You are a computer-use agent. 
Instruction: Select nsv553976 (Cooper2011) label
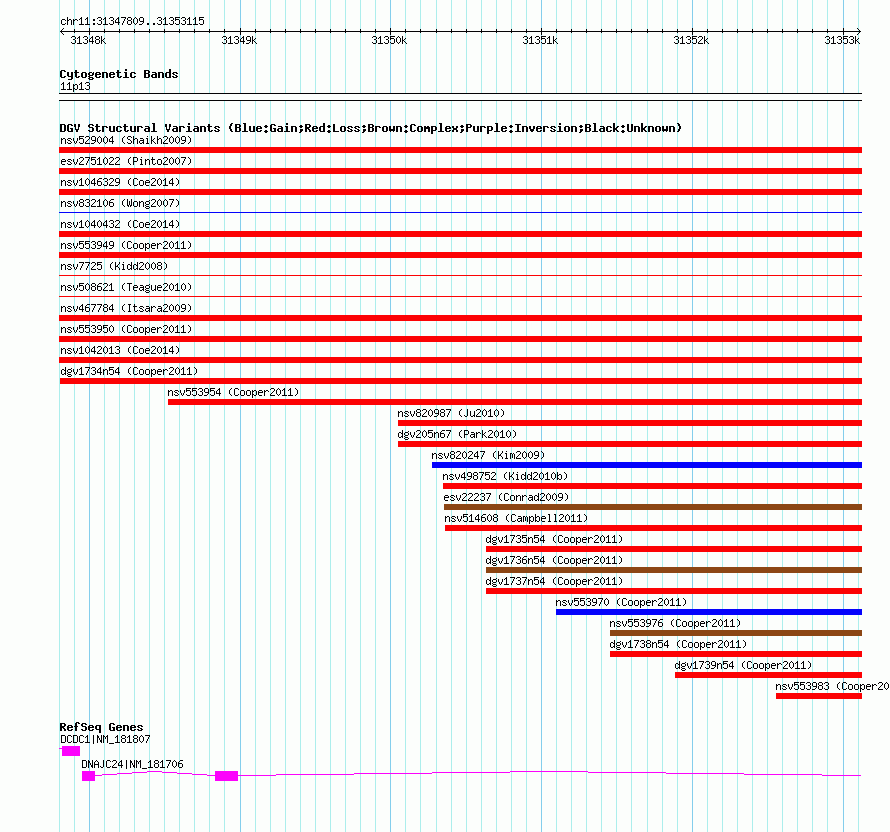tap(675, 623)
